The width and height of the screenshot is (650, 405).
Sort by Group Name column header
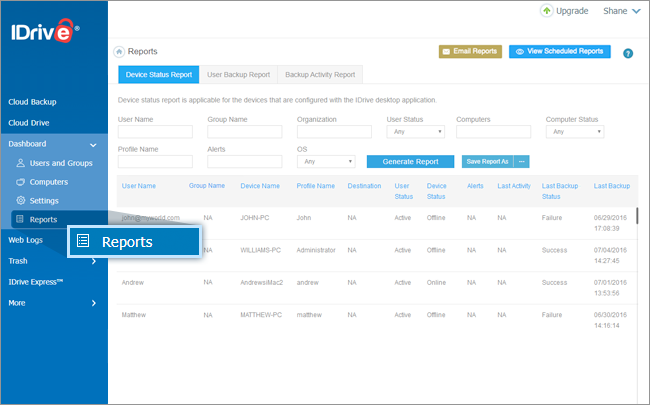point(207,186)
